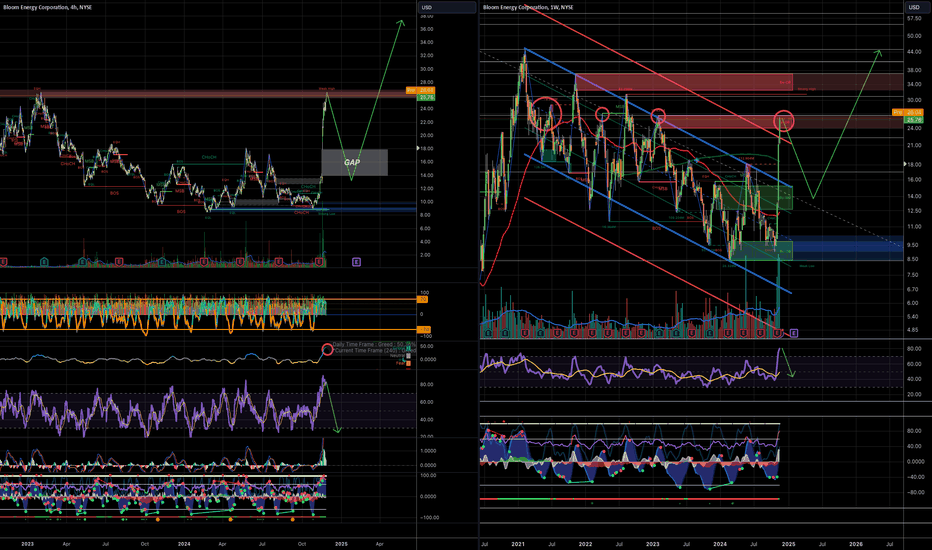Click the 2022 label on the weekly time axis
This screenshot has height=550, width=932.
[x=585, y=544]
